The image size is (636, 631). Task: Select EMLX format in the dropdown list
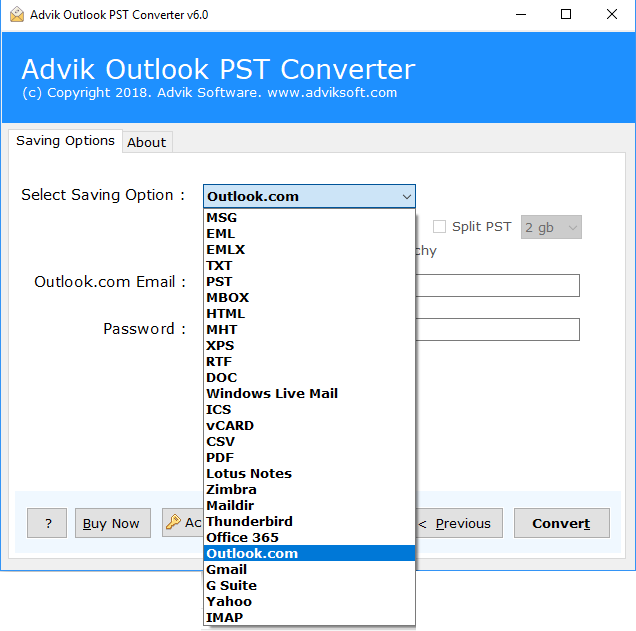[x=309, y=249]
